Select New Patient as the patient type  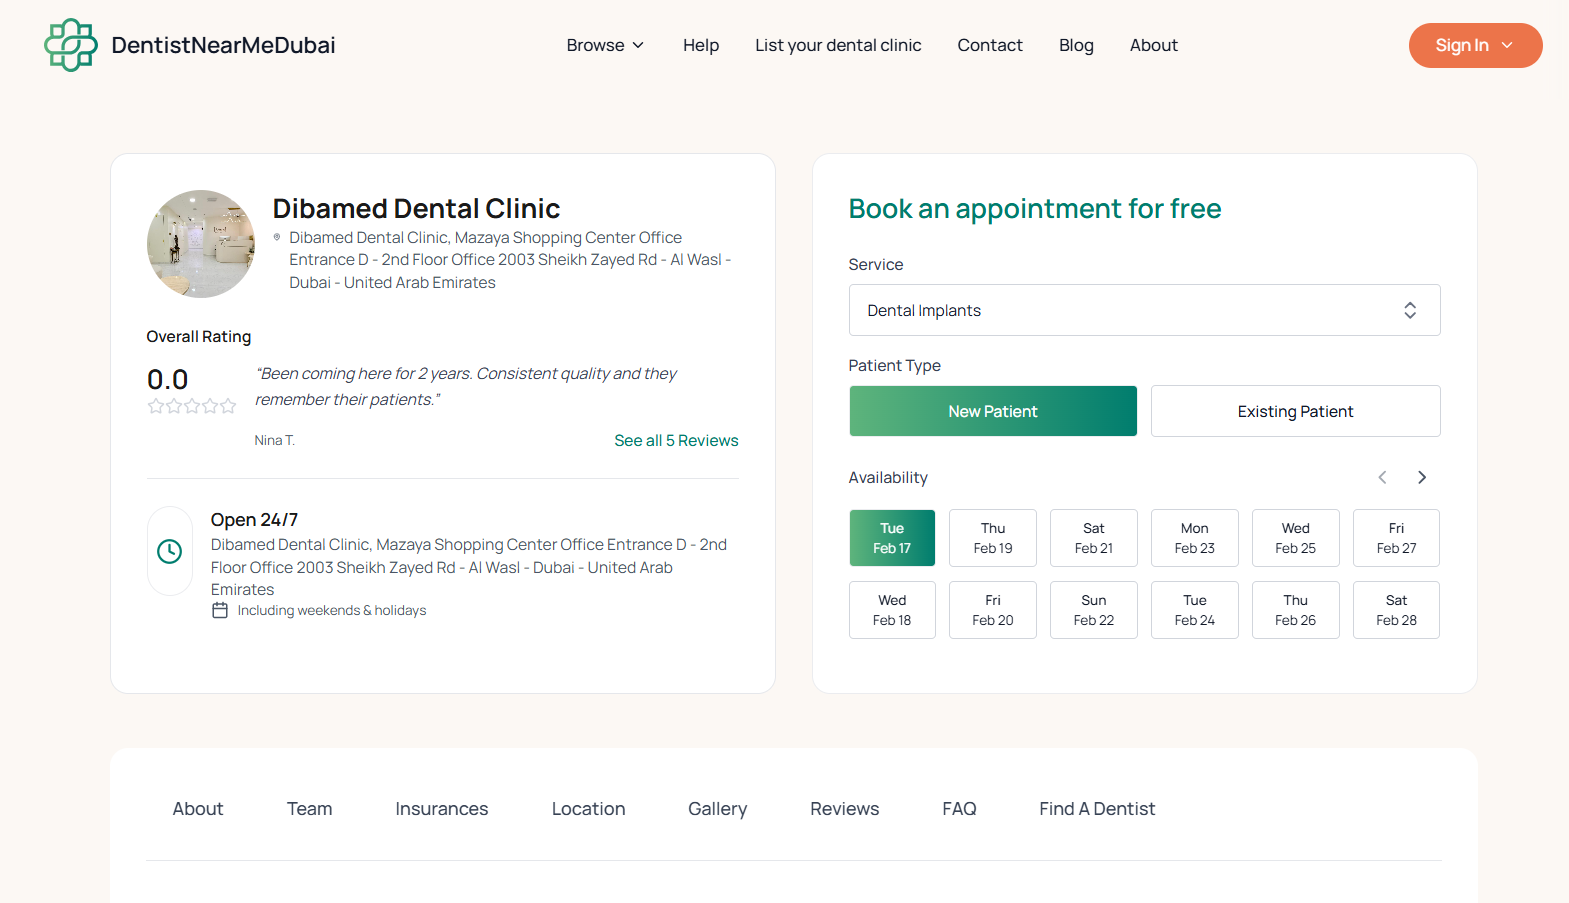(x=992, y=411)
